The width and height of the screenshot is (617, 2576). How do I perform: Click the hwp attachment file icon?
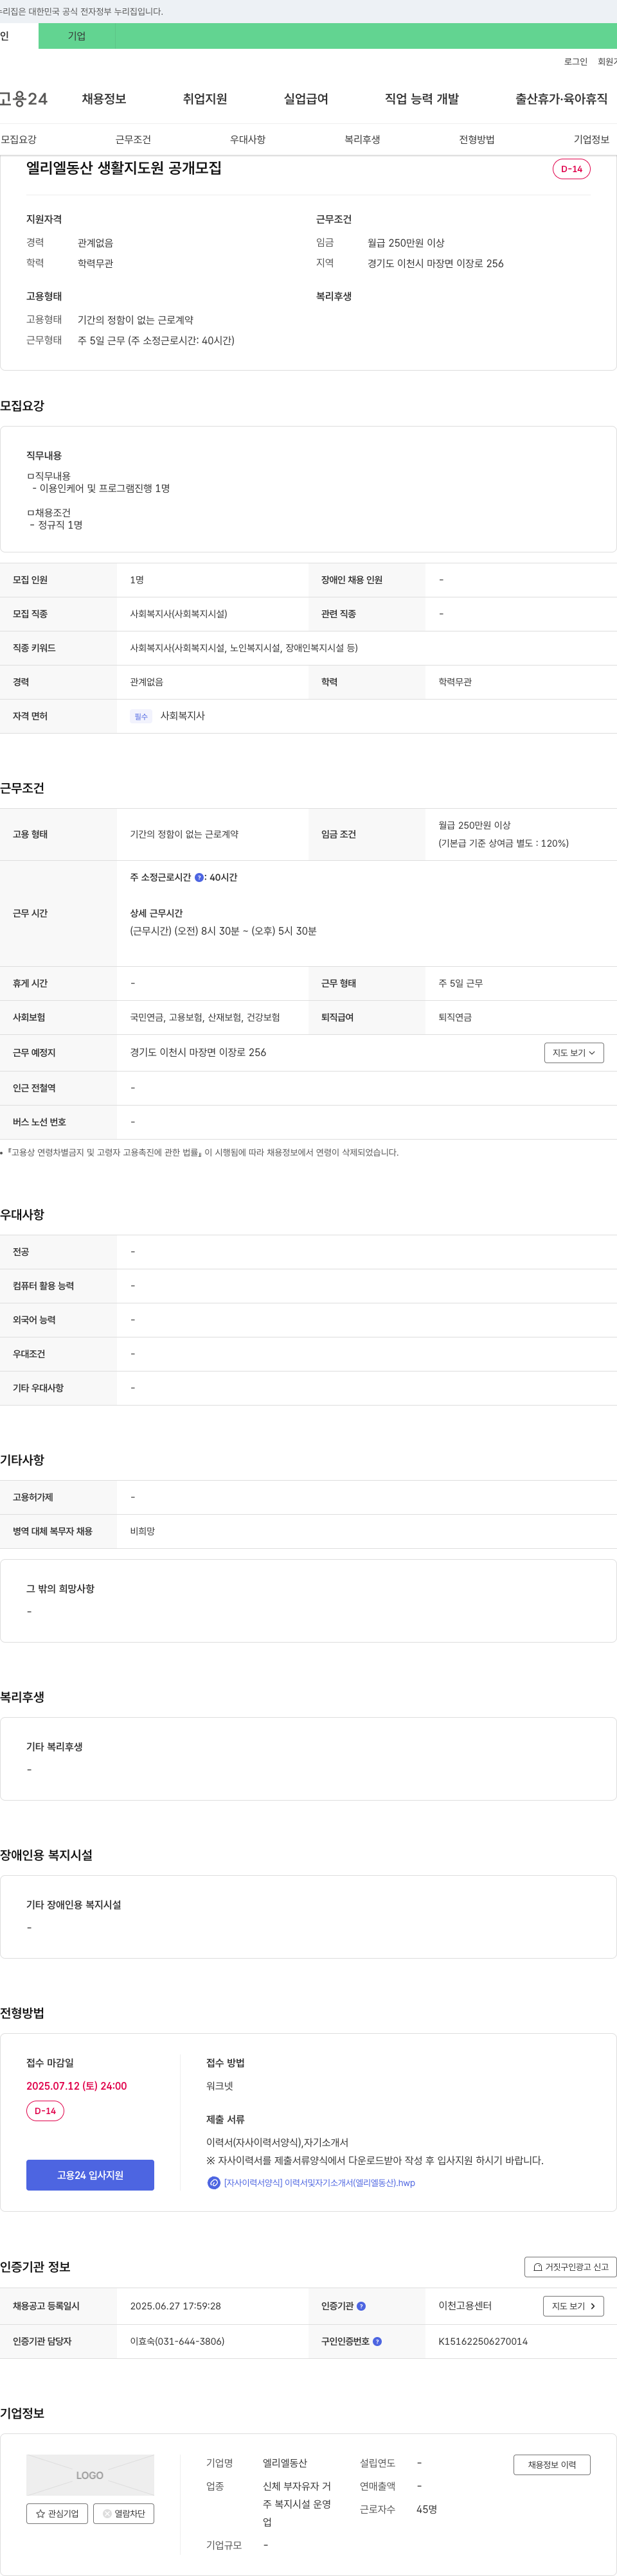point(213,2183)
